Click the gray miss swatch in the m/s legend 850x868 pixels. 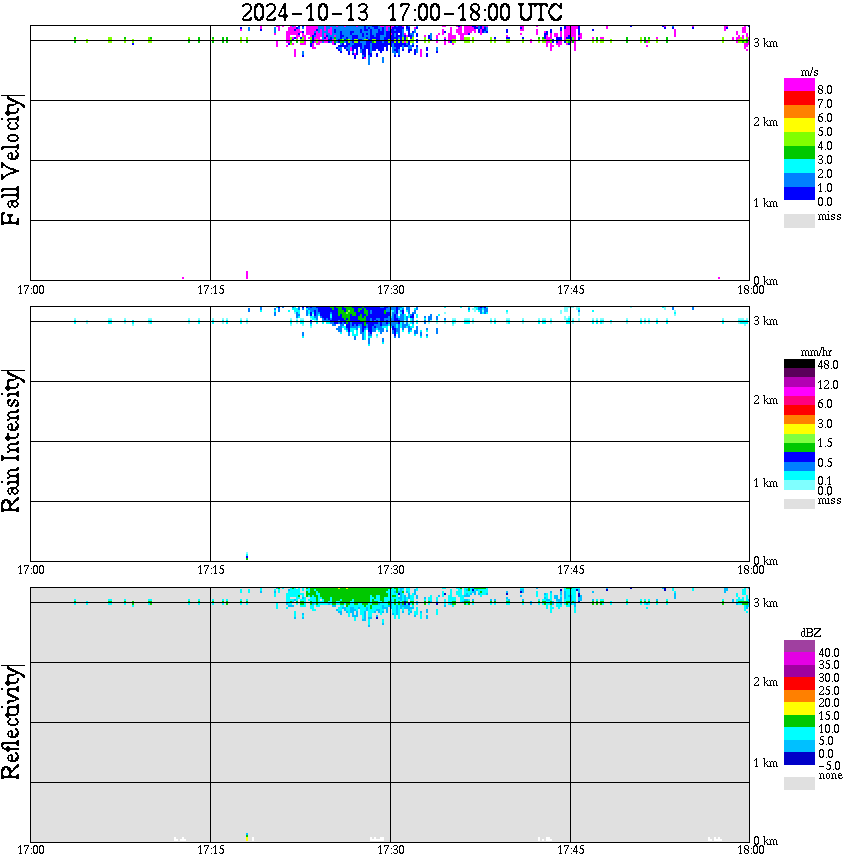click(799, 220)
